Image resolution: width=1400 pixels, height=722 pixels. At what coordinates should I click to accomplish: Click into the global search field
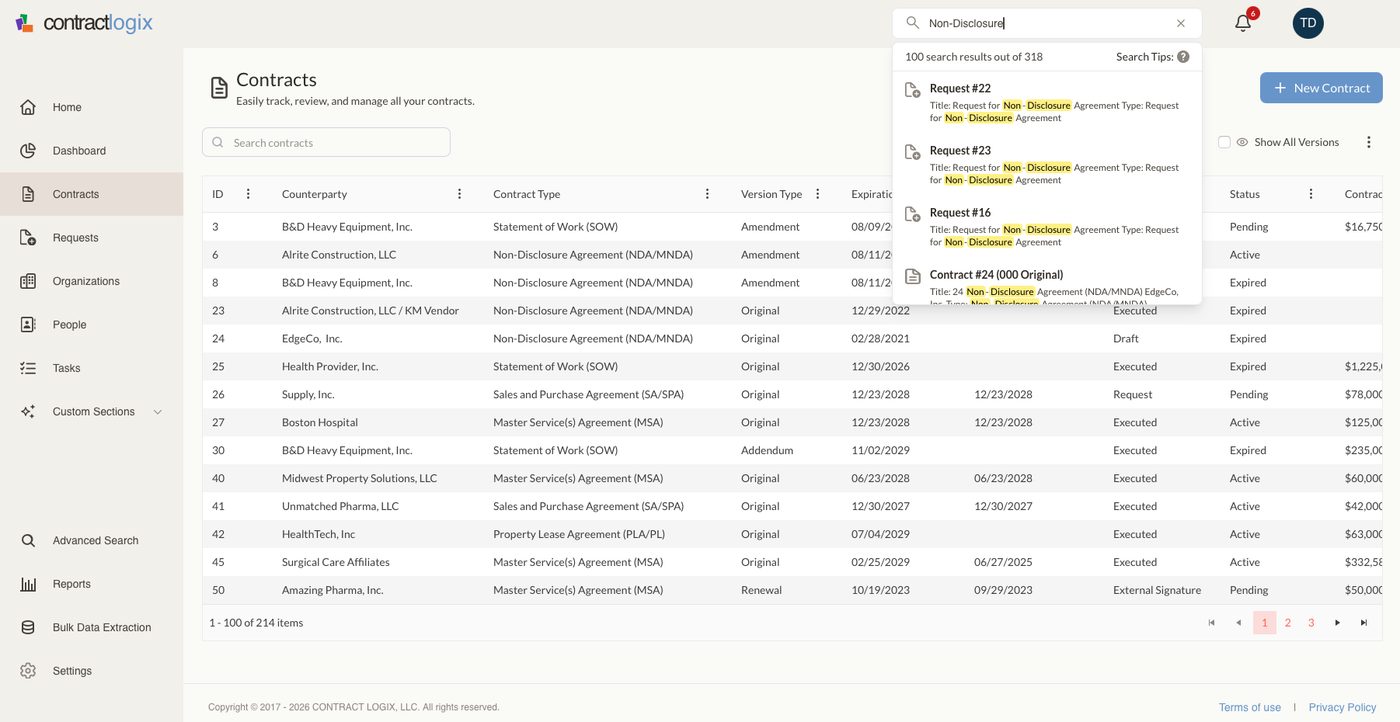pyautogui.click(x=1046, y=23)
